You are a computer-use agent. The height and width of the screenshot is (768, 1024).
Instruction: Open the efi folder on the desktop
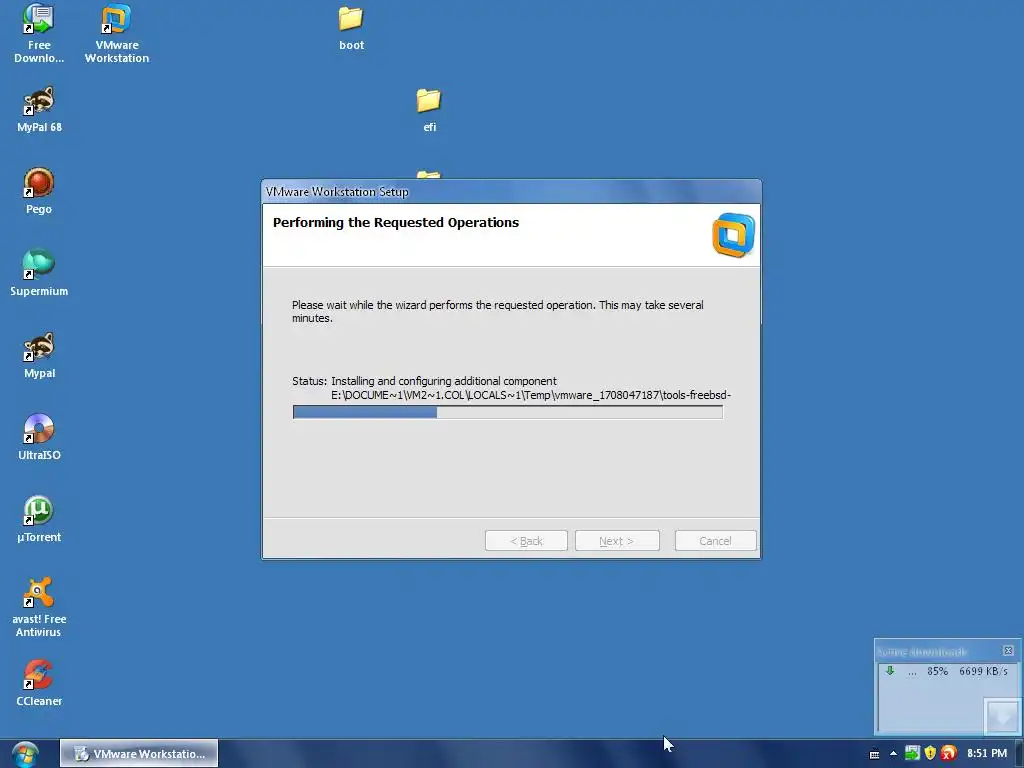429,110
